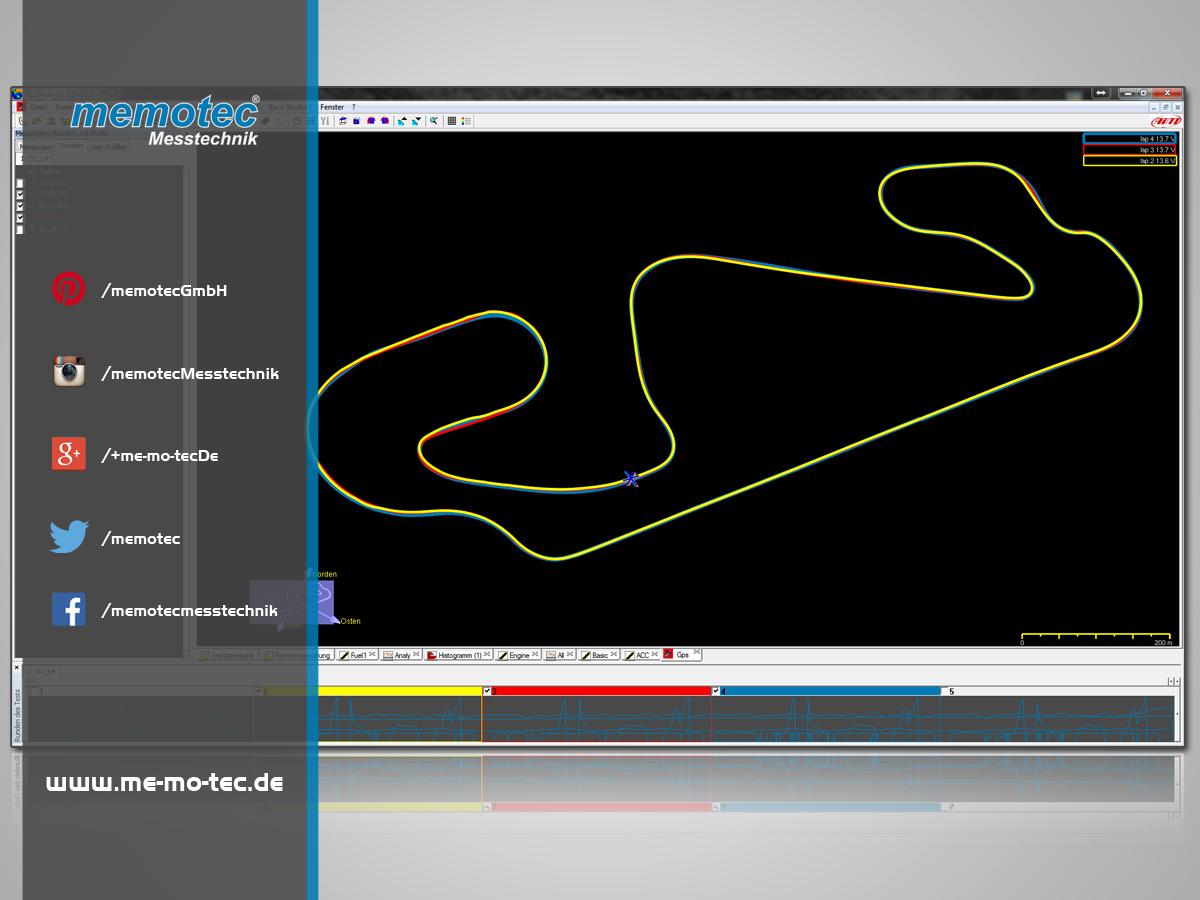Image resolution: width=1200 pixels, height=900 pixels.
Task: Click the Y1 axis toolbar button
Action: (325, 121)
